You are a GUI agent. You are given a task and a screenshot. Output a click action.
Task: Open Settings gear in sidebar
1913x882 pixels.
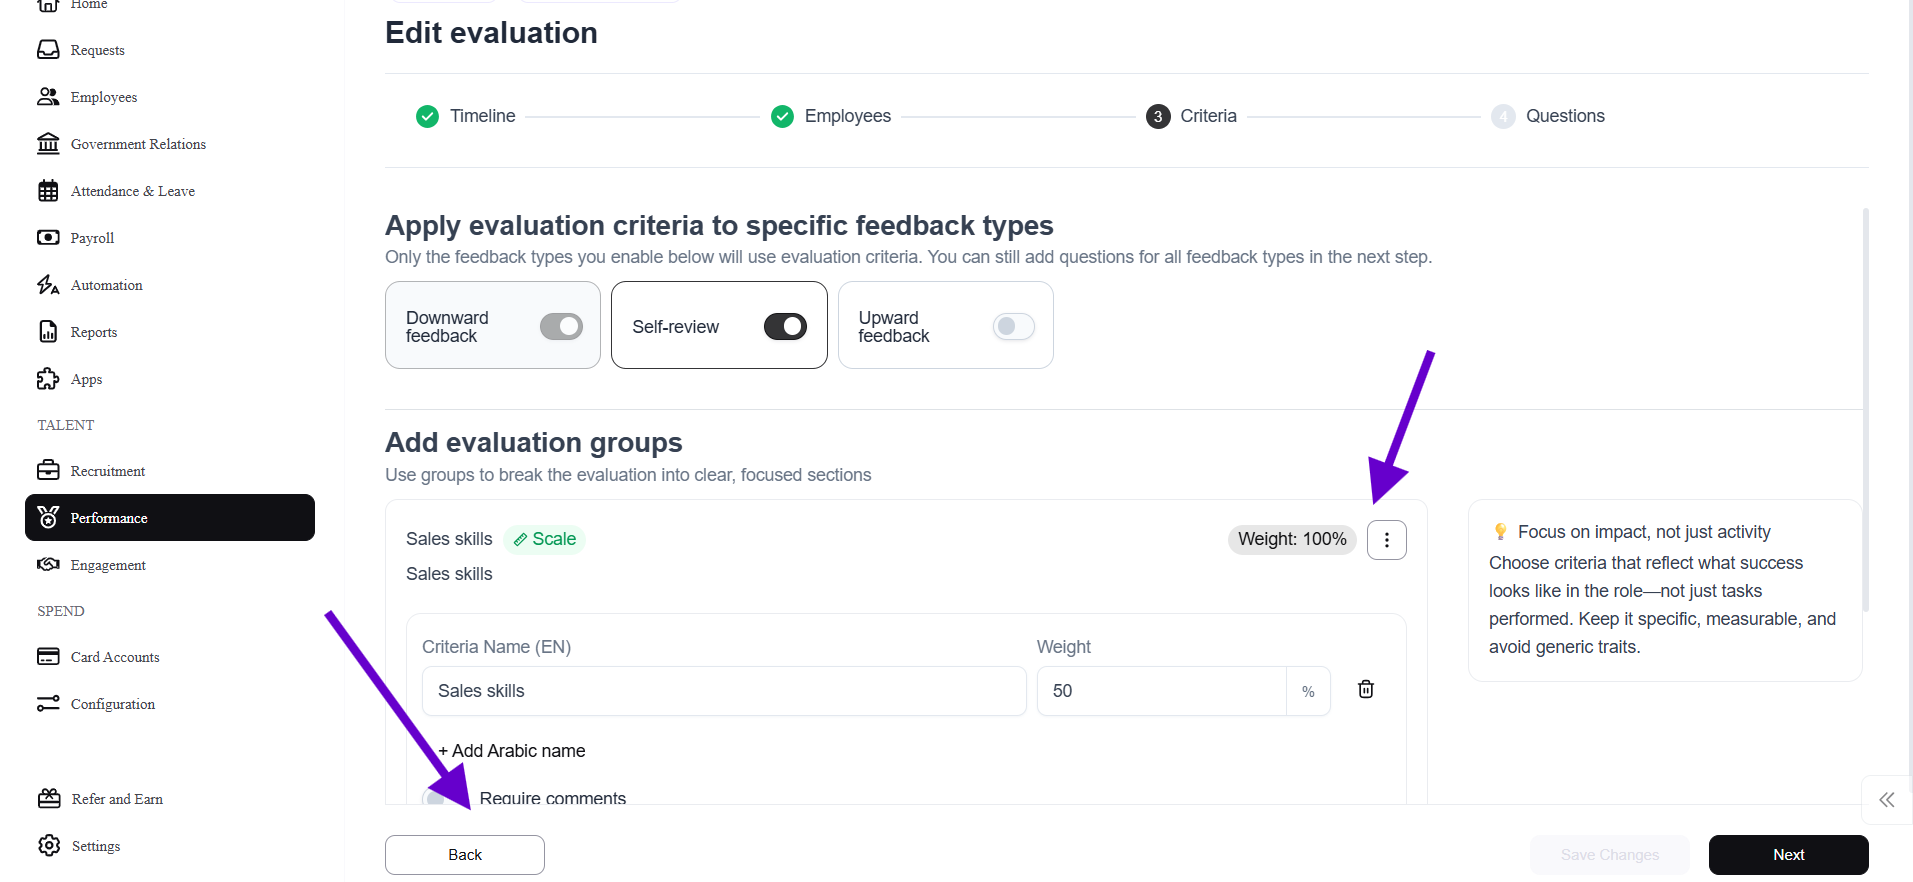(x=49, y=846)
